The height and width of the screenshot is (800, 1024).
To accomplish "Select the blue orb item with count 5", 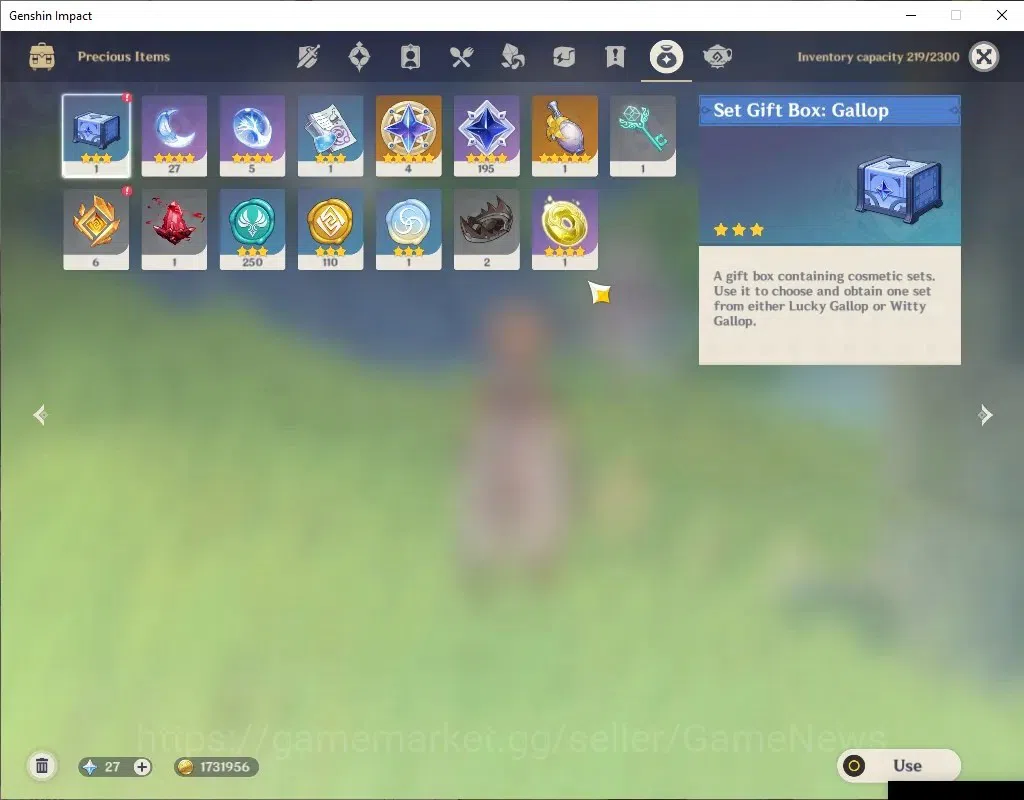I will [252, 136].
